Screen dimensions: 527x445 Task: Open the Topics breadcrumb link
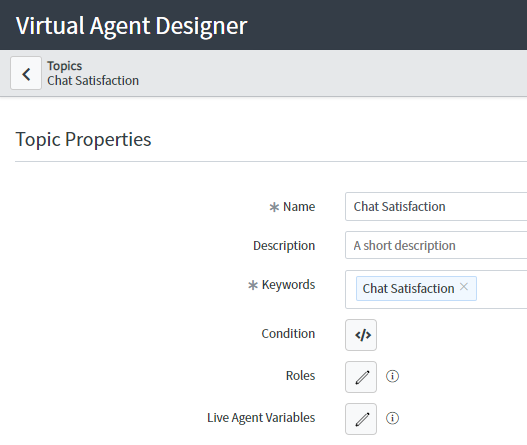(65, 66)
